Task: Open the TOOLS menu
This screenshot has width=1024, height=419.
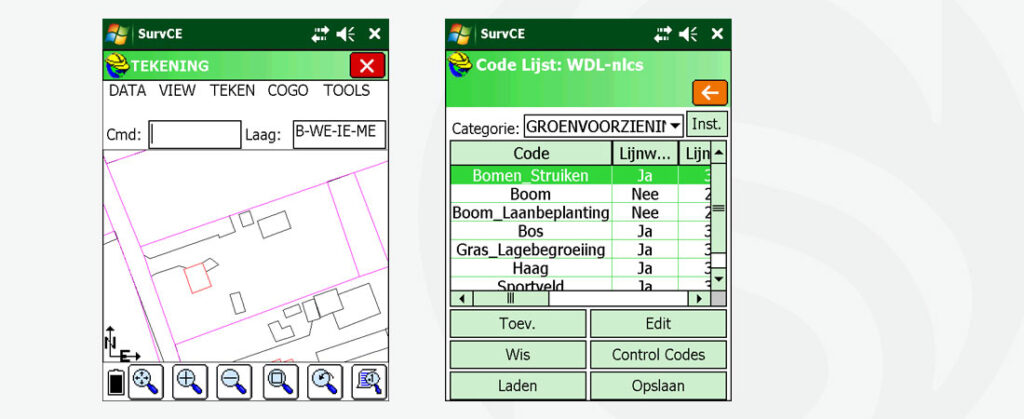Action: coord(346,91)
